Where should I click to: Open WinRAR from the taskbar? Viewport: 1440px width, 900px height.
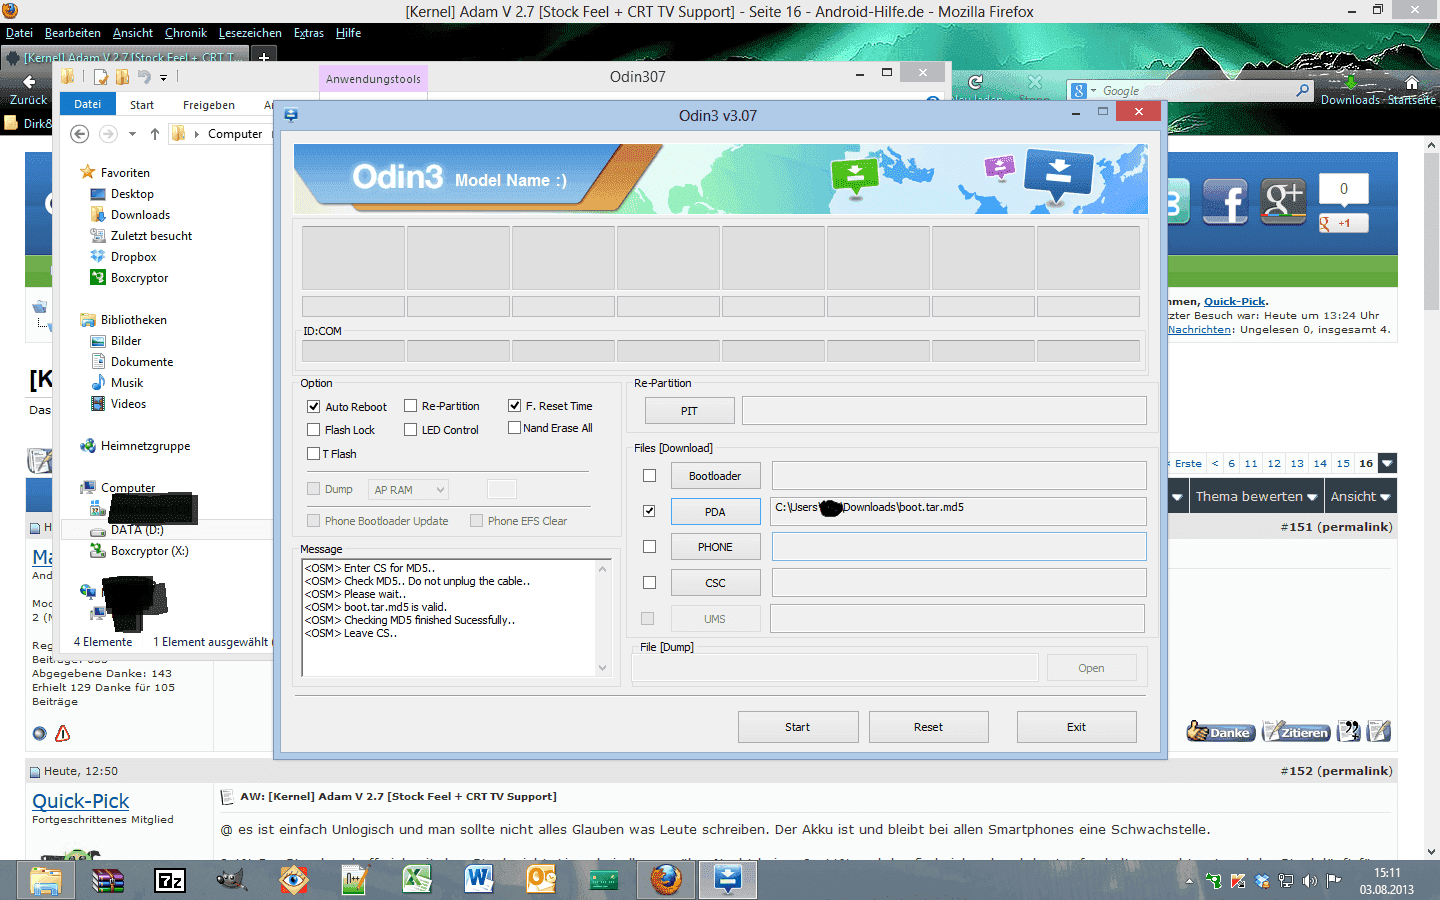(x=107, y=880)
